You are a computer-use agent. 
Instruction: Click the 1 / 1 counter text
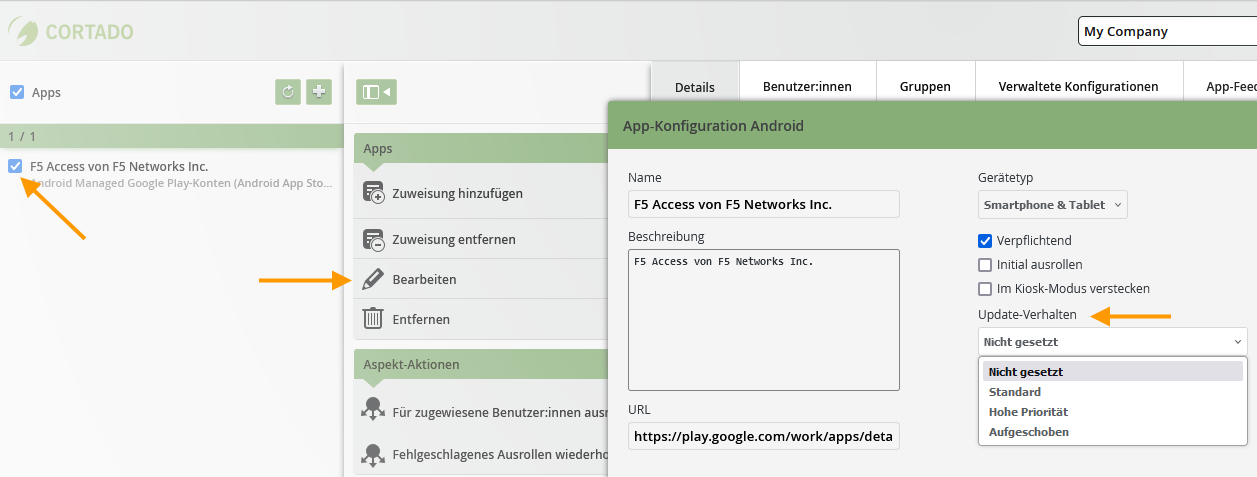pos(23,136)
